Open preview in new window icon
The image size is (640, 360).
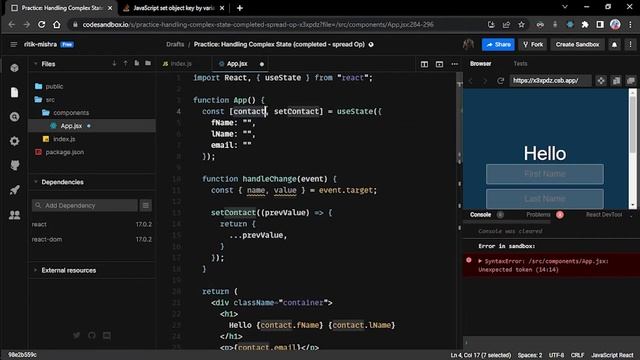pyautogui.click(x=631, y=81)
